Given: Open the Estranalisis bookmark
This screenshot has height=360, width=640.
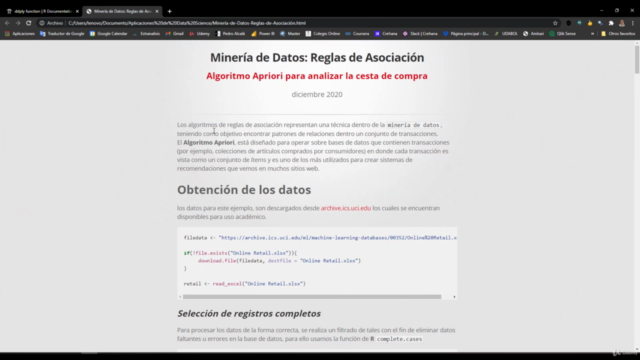Looking at the screenshot, I should pyautogui.click(x=146, y=34).
